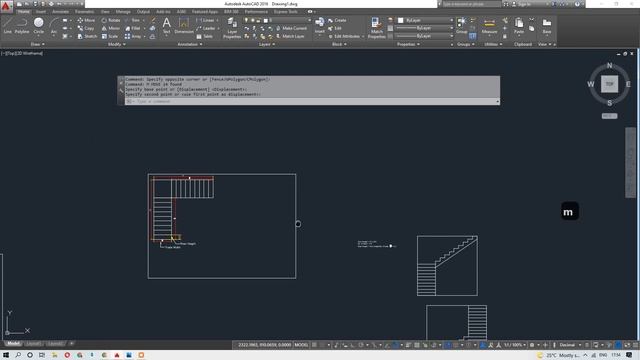The height and width of the screenshot is (360, 640).
Task: Click the Trim tool
Action: tap(133, 20)
